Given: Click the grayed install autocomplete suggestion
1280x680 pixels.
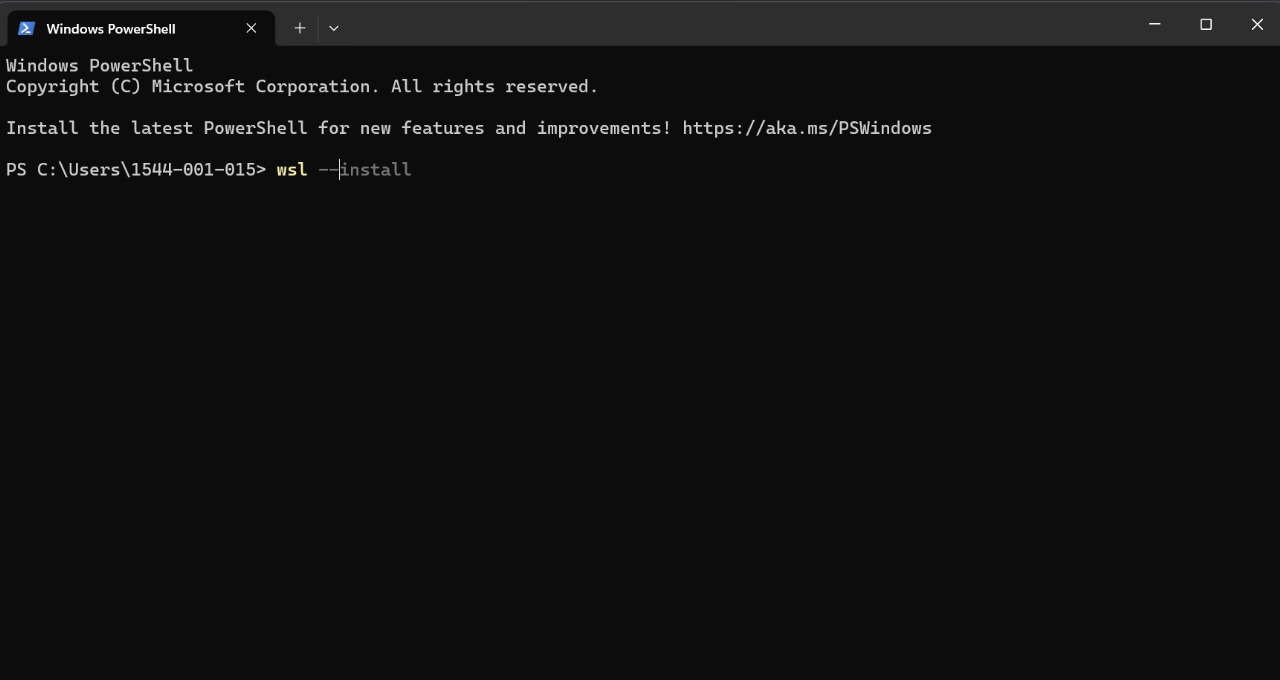Looking at the screenshot, I should (x=375, y=169).
